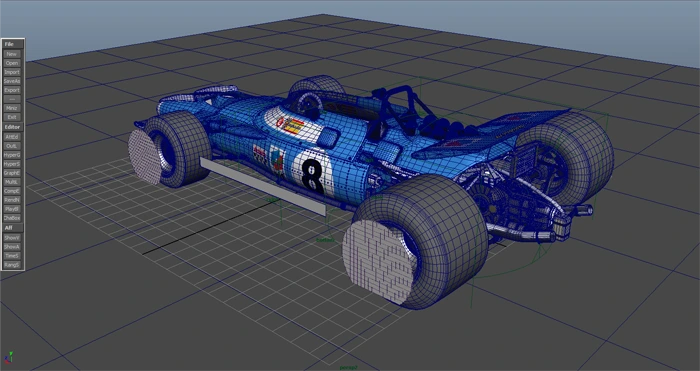Click the Exit button
Screen dimensions: 700x371
pos(12,117)
